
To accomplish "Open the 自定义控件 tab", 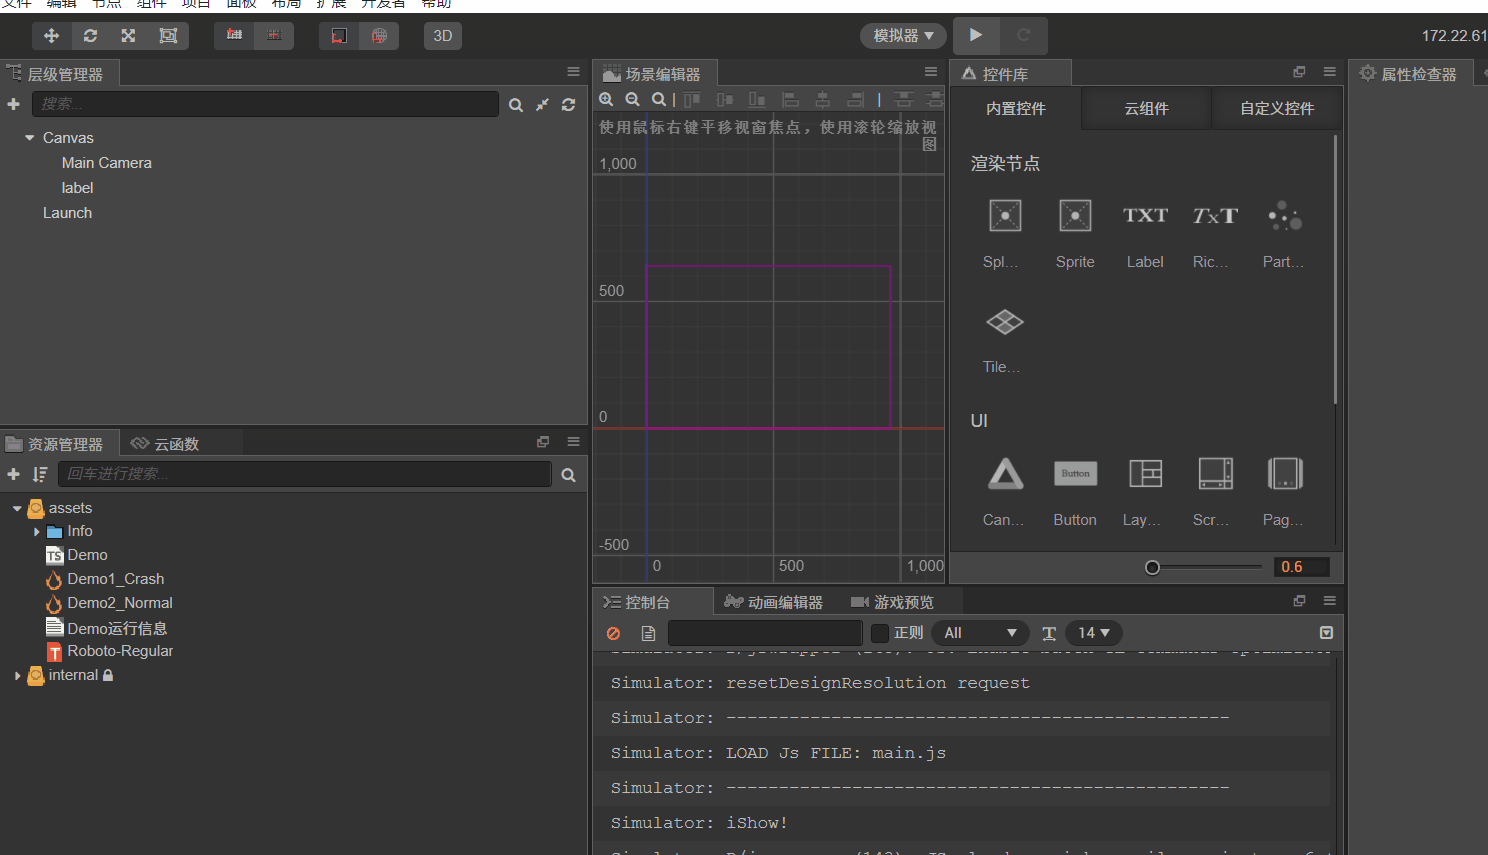I will 1277,108.
